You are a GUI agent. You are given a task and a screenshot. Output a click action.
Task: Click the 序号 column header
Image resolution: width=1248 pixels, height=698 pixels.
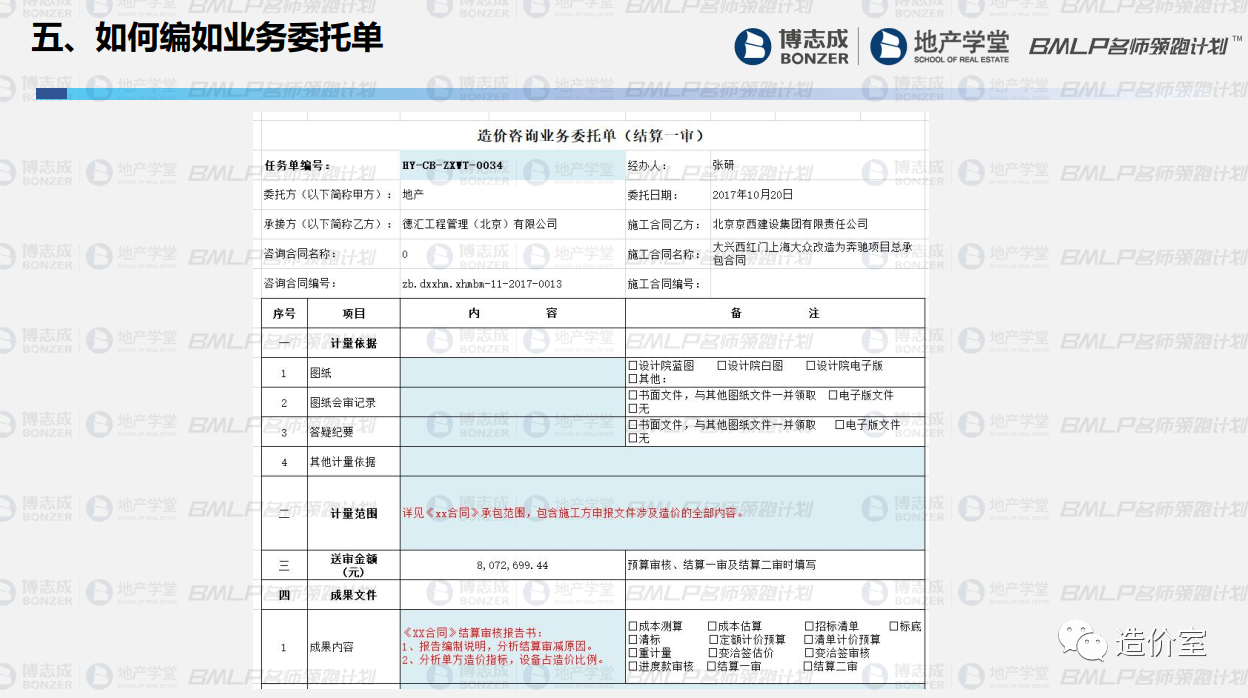click(284, 313)
